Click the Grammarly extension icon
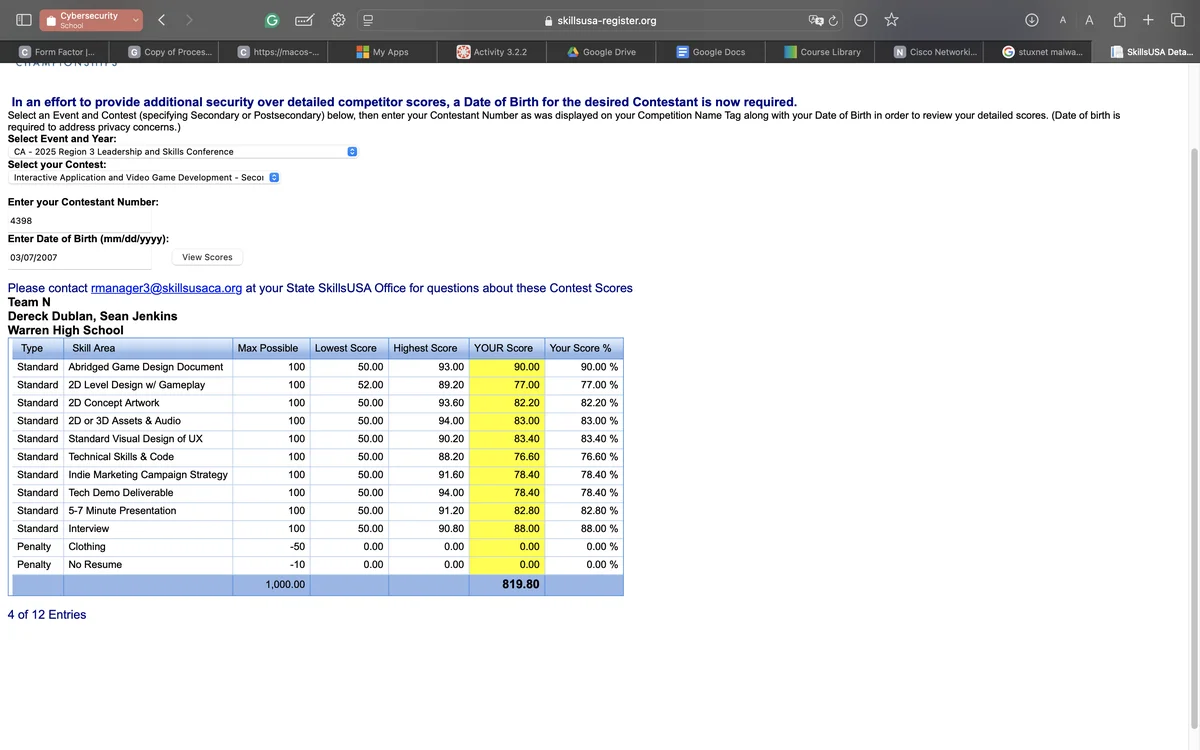The width and height of the screenshot is (1200, 750). [x=272, y=20]
